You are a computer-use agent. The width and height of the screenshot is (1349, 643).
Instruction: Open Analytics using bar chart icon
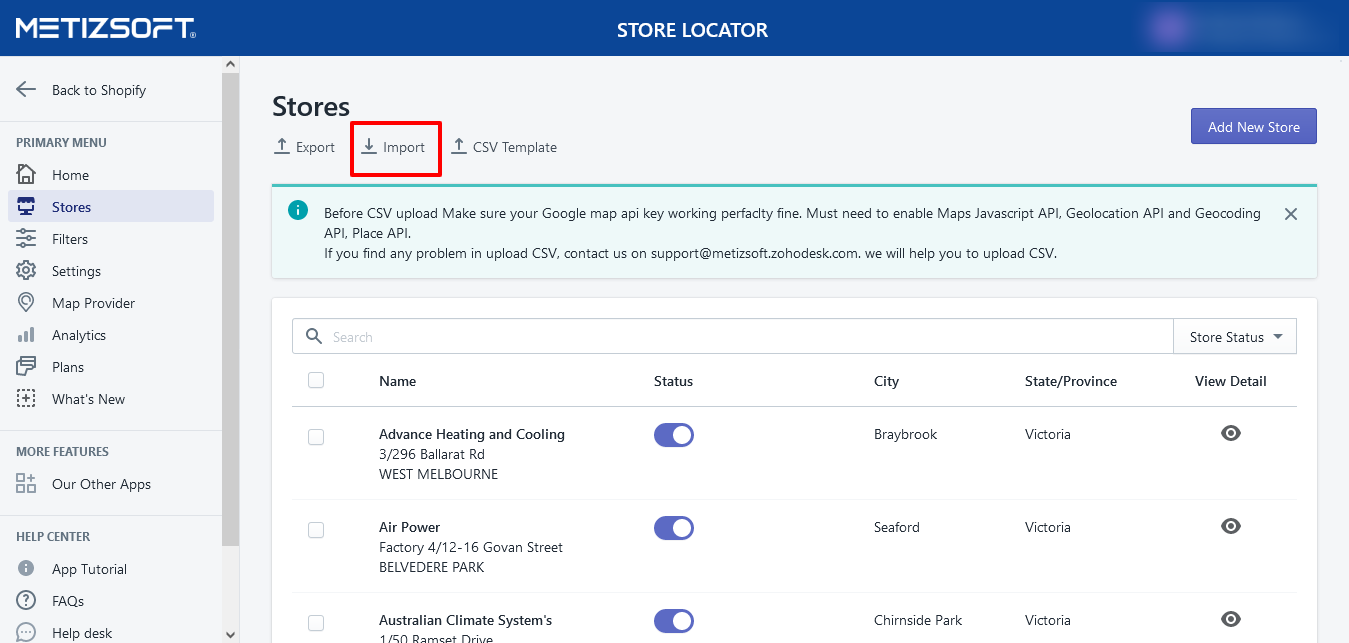point(26,335)
